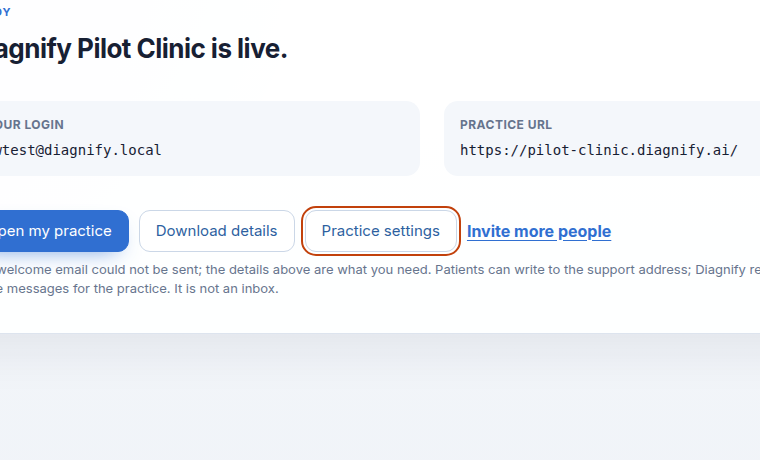Click the YOUR LOGIN label

click(x=32, y=125)
